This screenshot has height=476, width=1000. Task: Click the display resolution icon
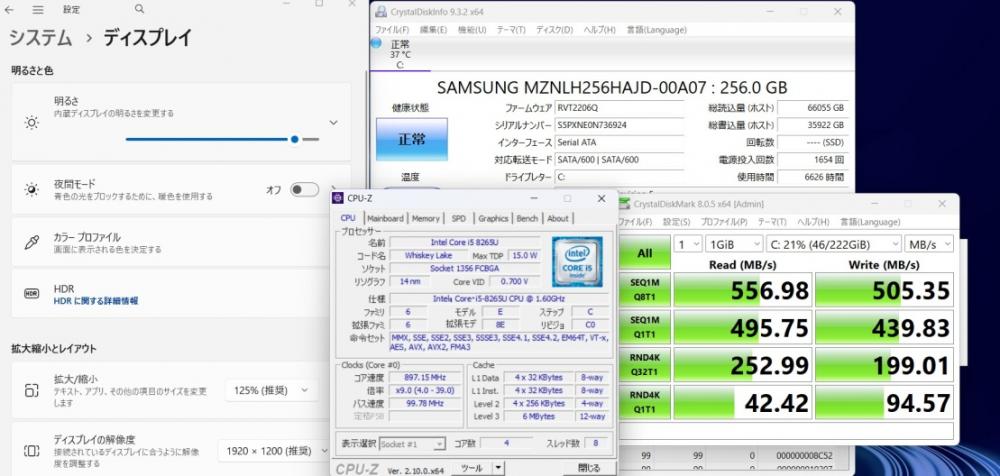[31, 451]
